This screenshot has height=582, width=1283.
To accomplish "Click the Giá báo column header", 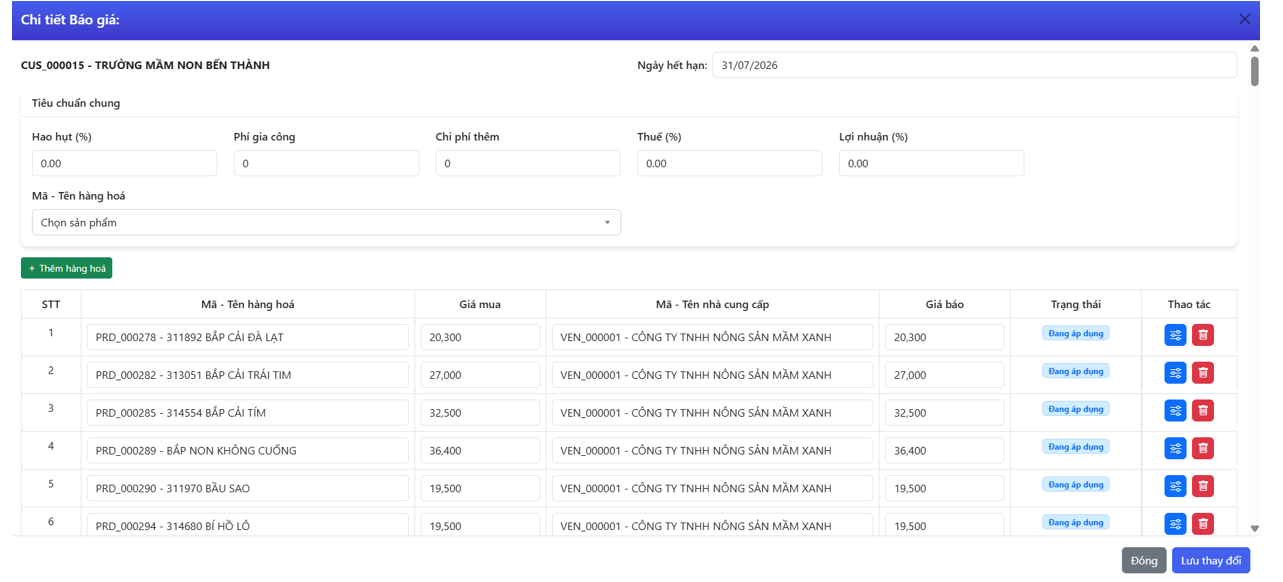I will 945,304.
